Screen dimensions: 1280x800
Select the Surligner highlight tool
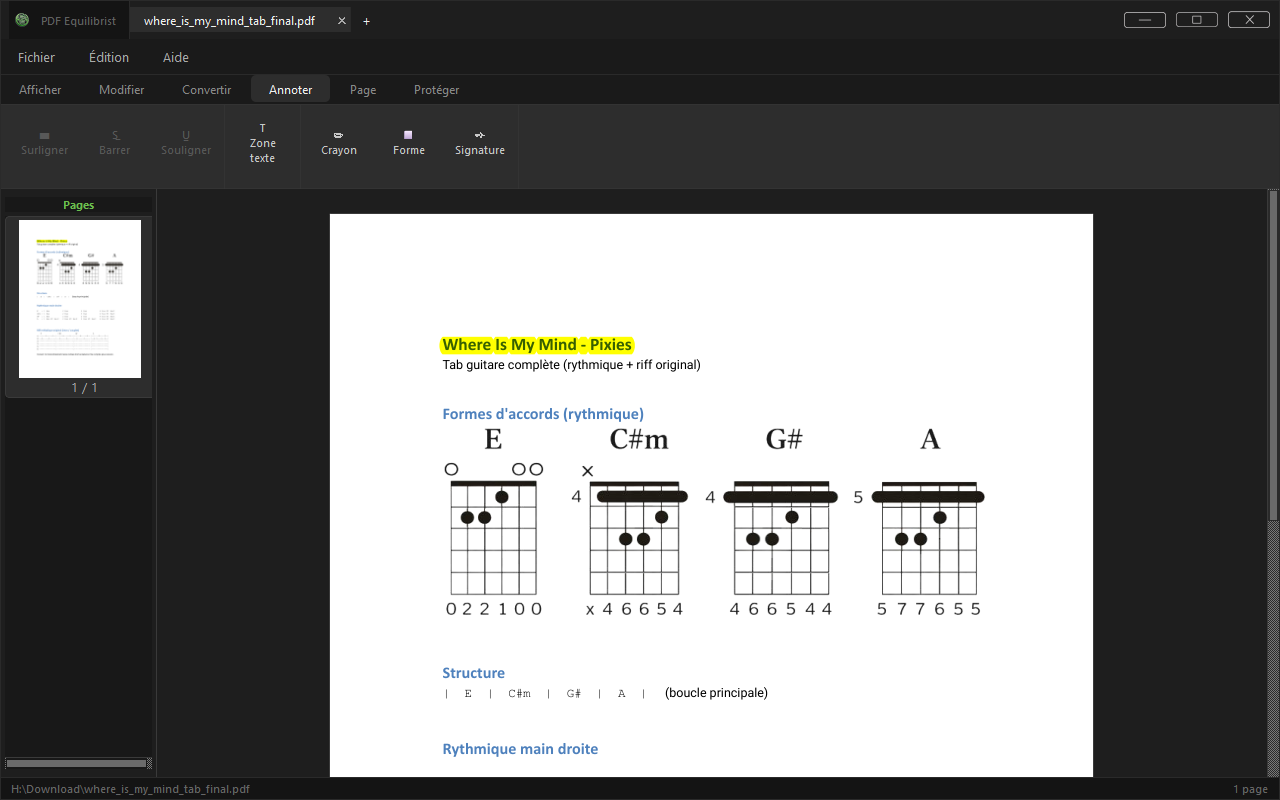[x=44, y=143]
